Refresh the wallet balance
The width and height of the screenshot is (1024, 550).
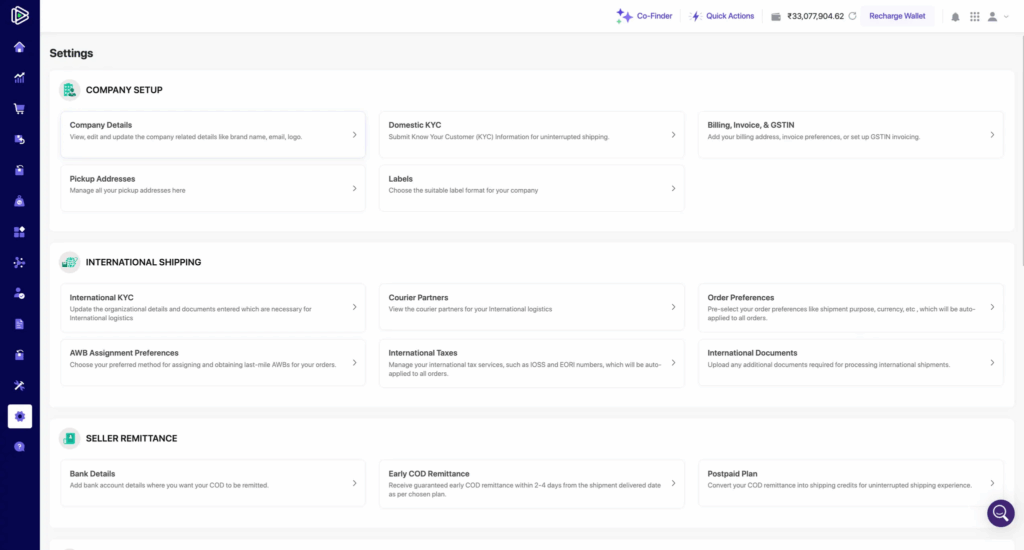pos(853,17)
